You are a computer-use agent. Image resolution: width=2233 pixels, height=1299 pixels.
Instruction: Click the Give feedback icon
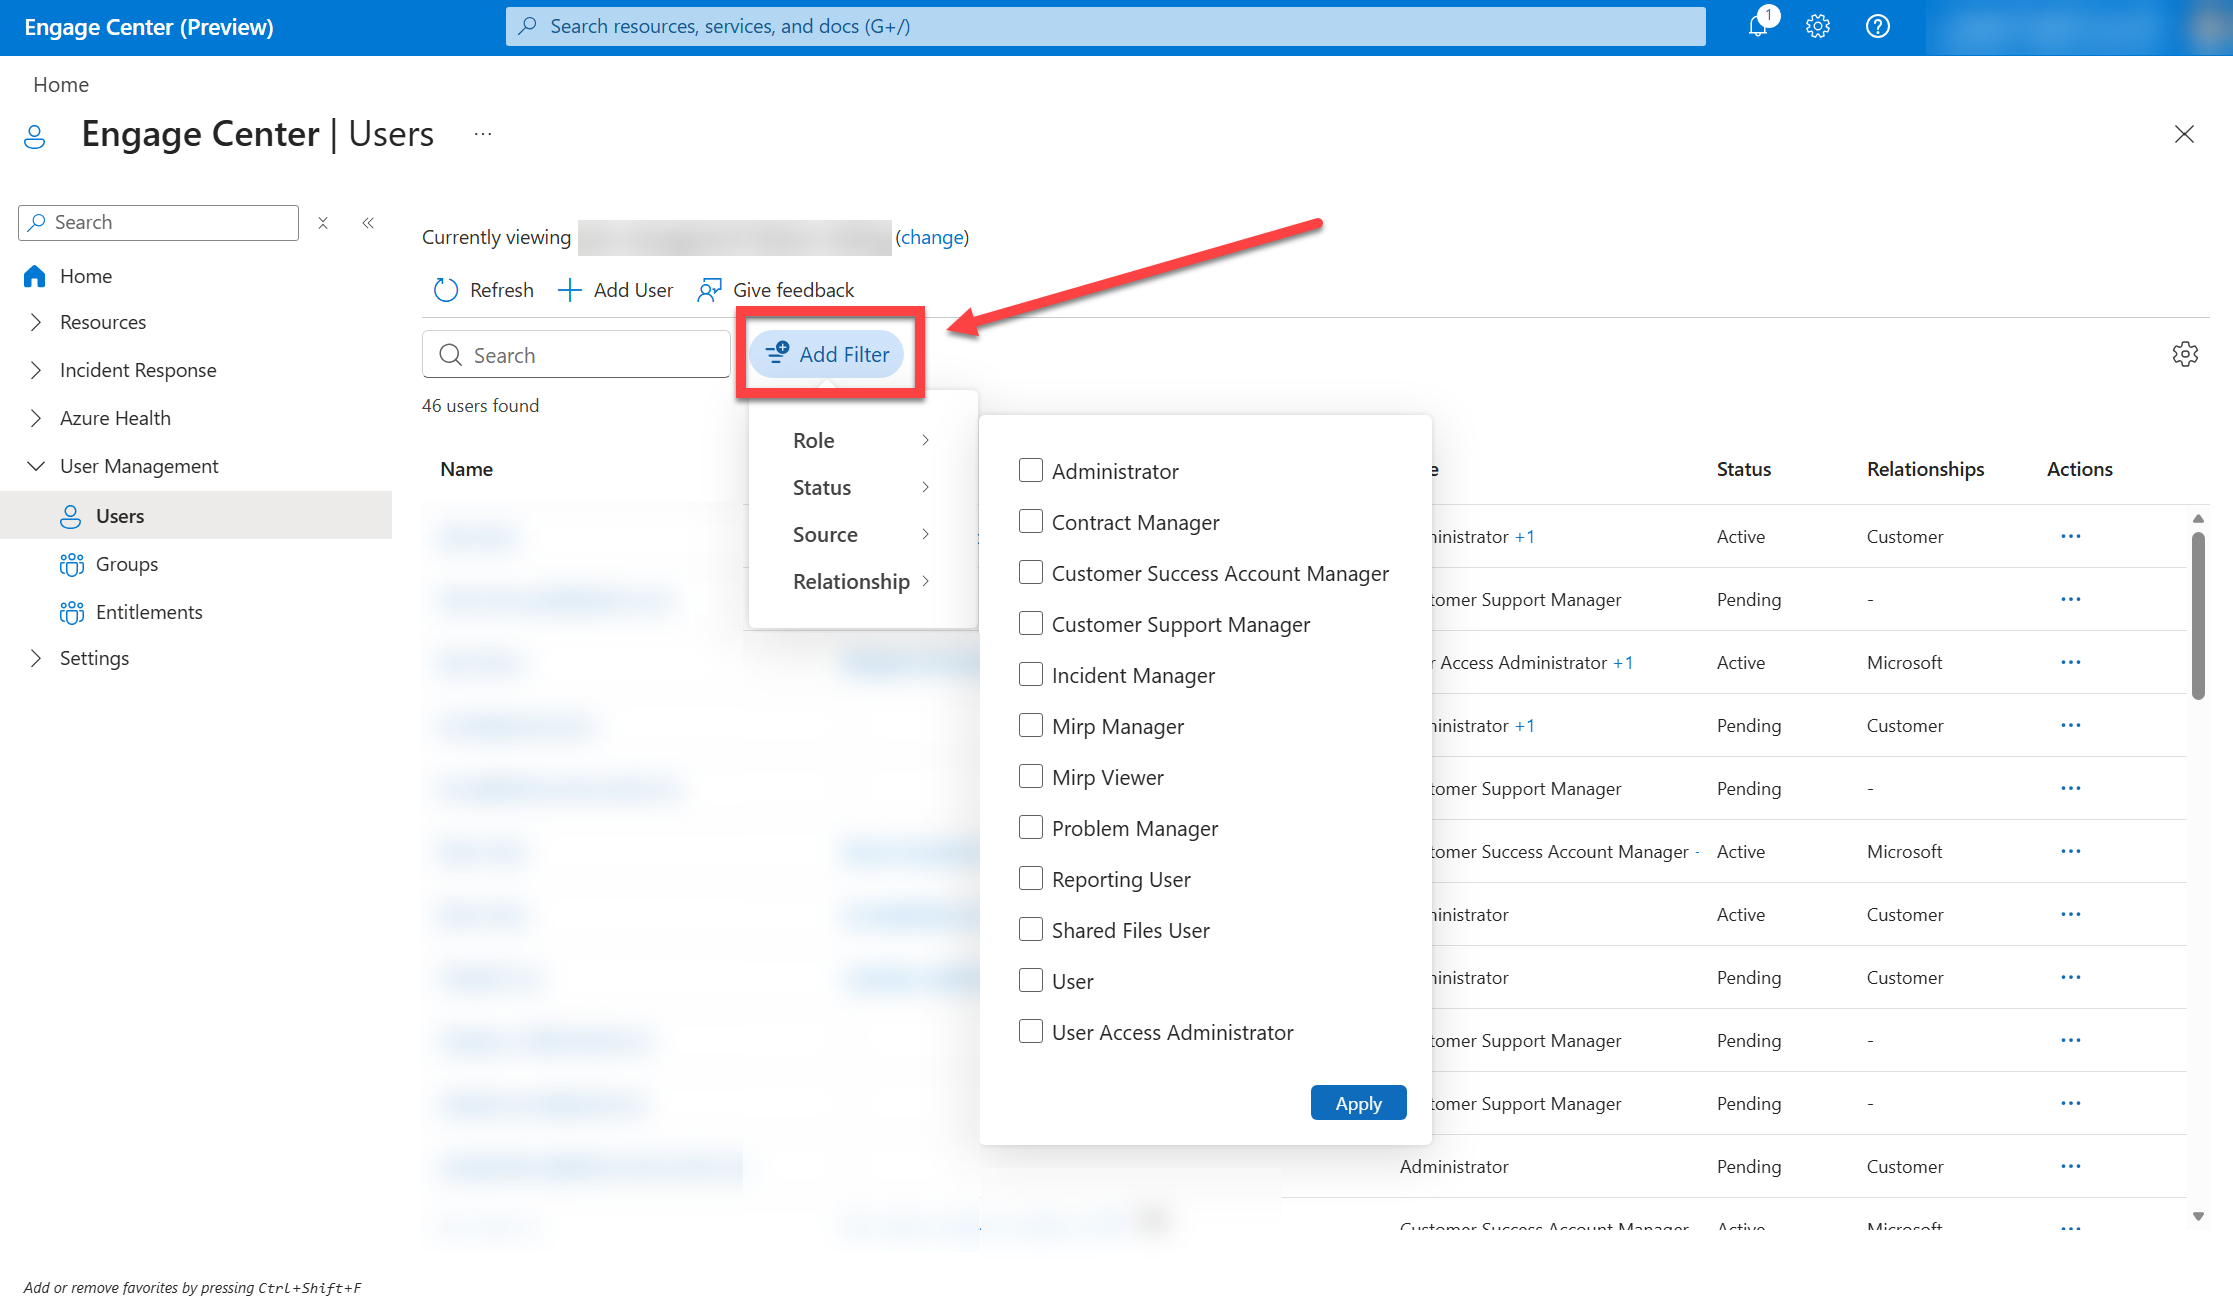709,290
